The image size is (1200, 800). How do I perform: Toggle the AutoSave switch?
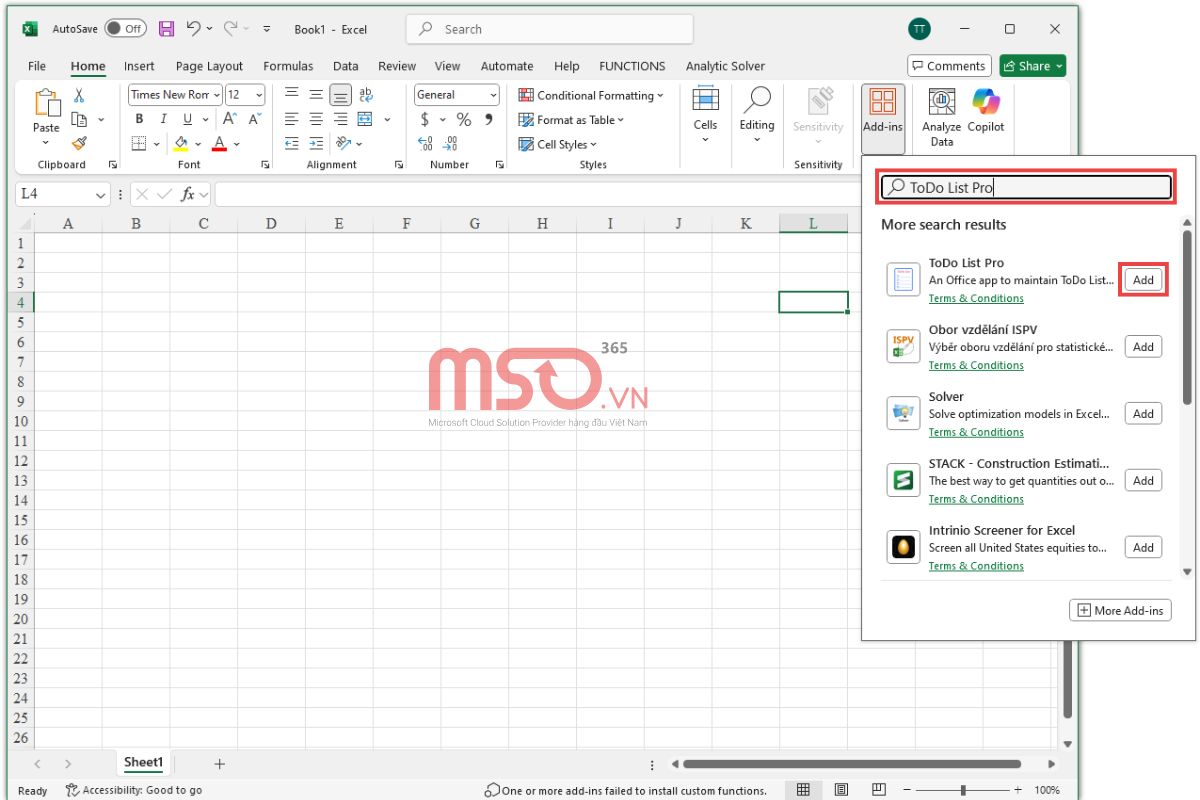click(125, 29)
